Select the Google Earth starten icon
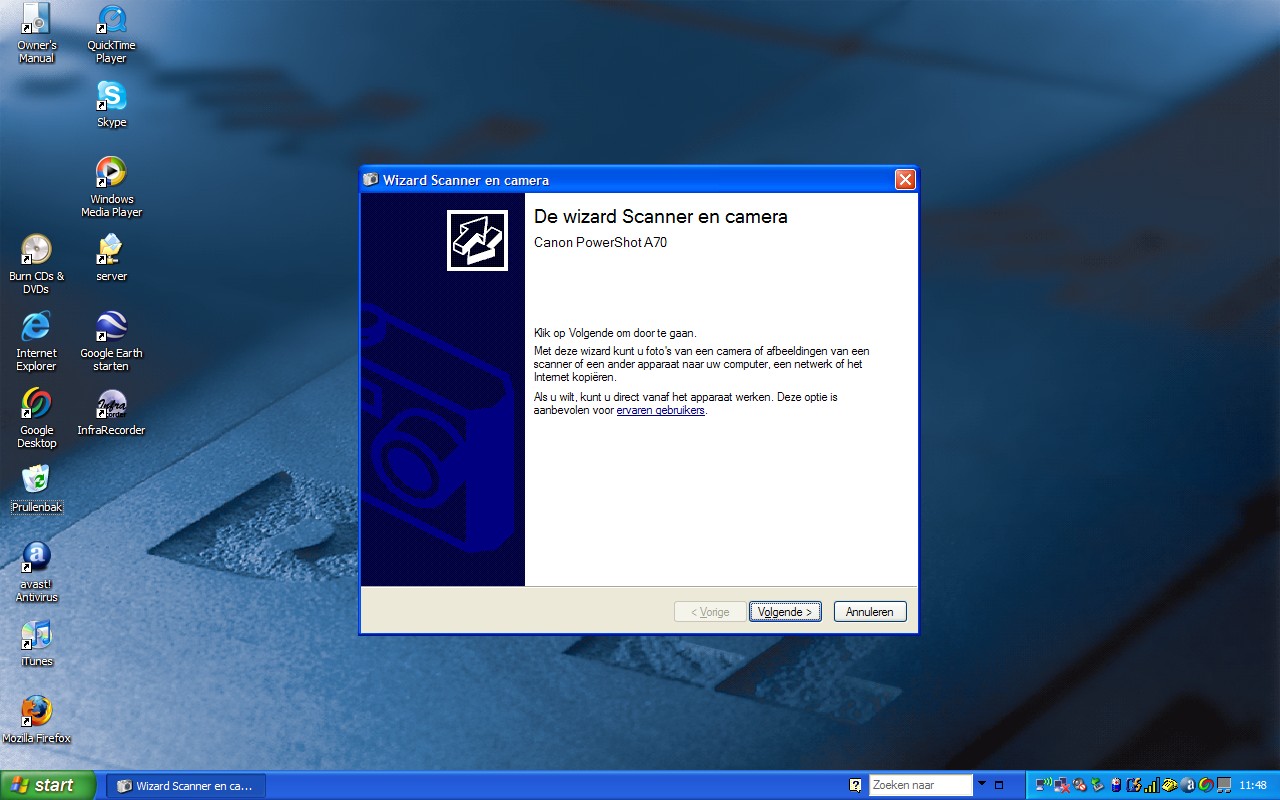Image resolution: width=1280 pixels, height=800 pixels. (x=111, y=341)
